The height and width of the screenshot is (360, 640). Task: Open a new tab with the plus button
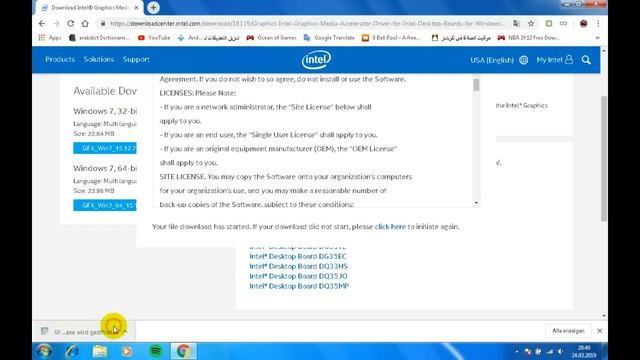pyautogui.click(x=153, y=7)
